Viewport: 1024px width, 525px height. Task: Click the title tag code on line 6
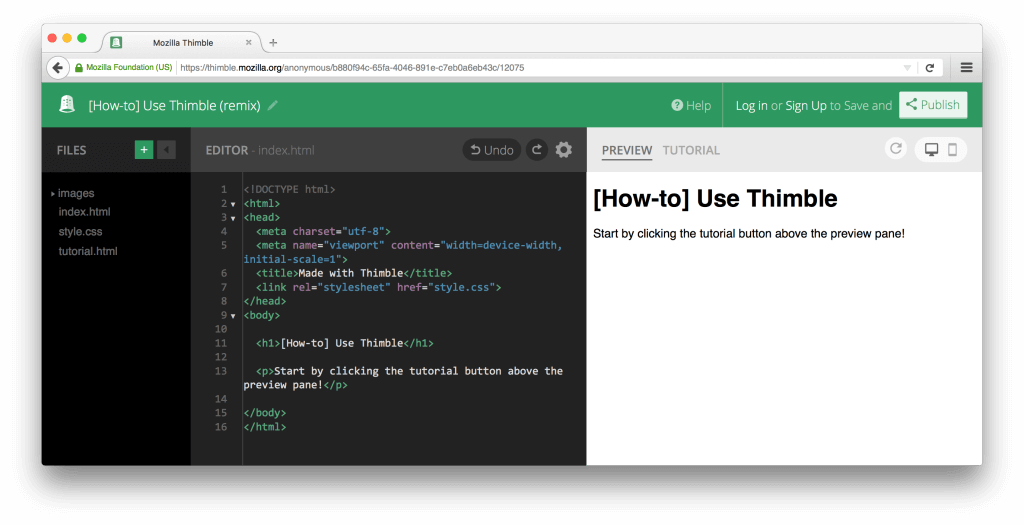[x=354, y=273]
